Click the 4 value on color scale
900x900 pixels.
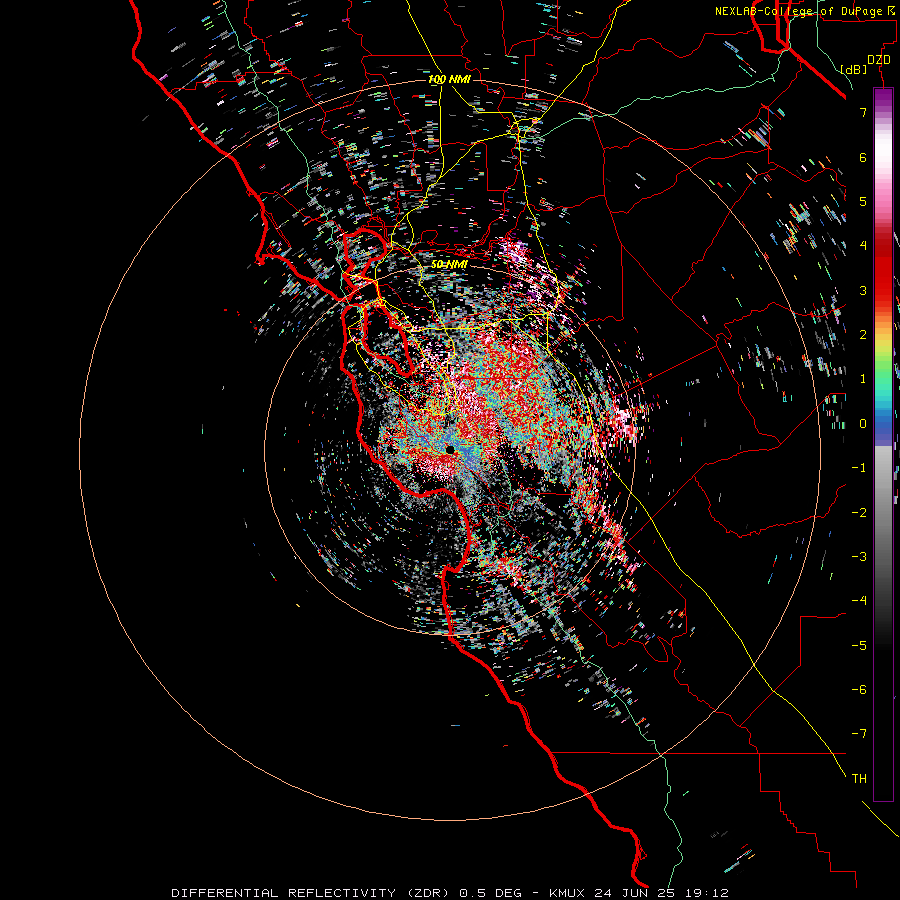pos(863,246)
